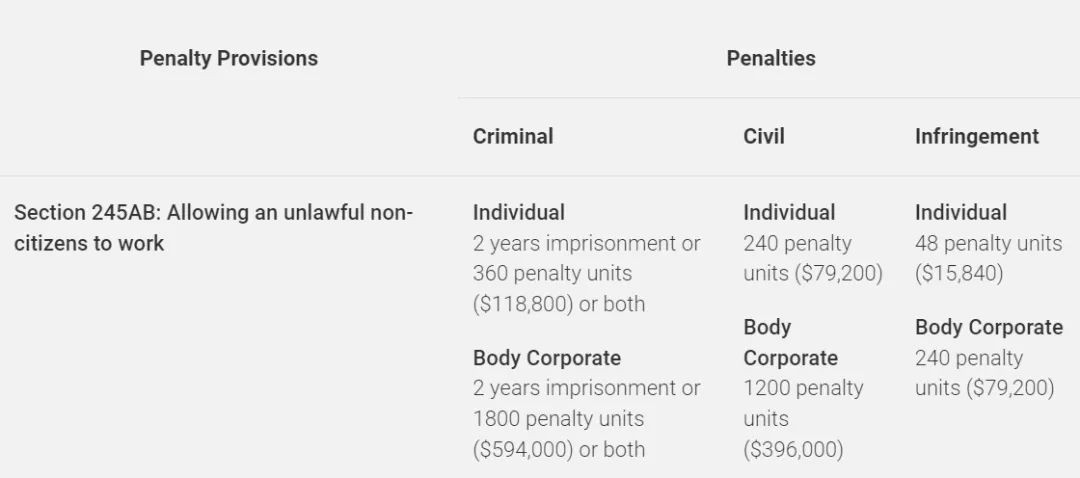Click the Penalty Provisions column header

(228, 58)
